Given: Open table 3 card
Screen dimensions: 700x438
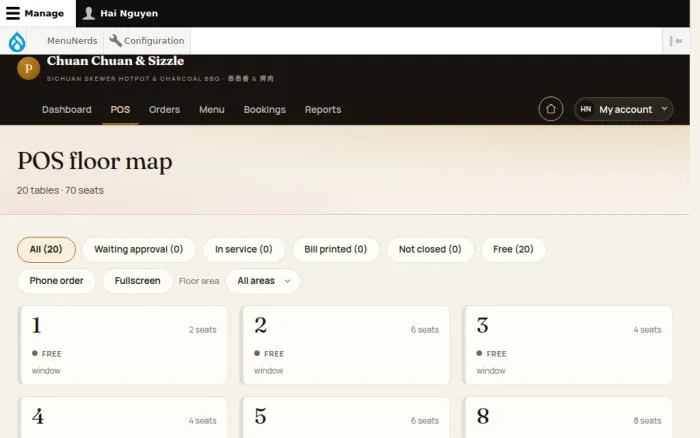Looking at the screenshot, I should click(x=567, y=345).
